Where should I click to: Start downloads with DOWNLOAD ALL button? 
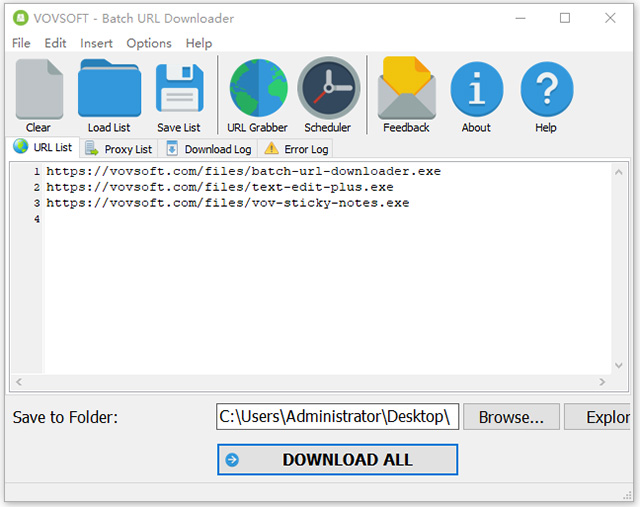coord(338,460)
